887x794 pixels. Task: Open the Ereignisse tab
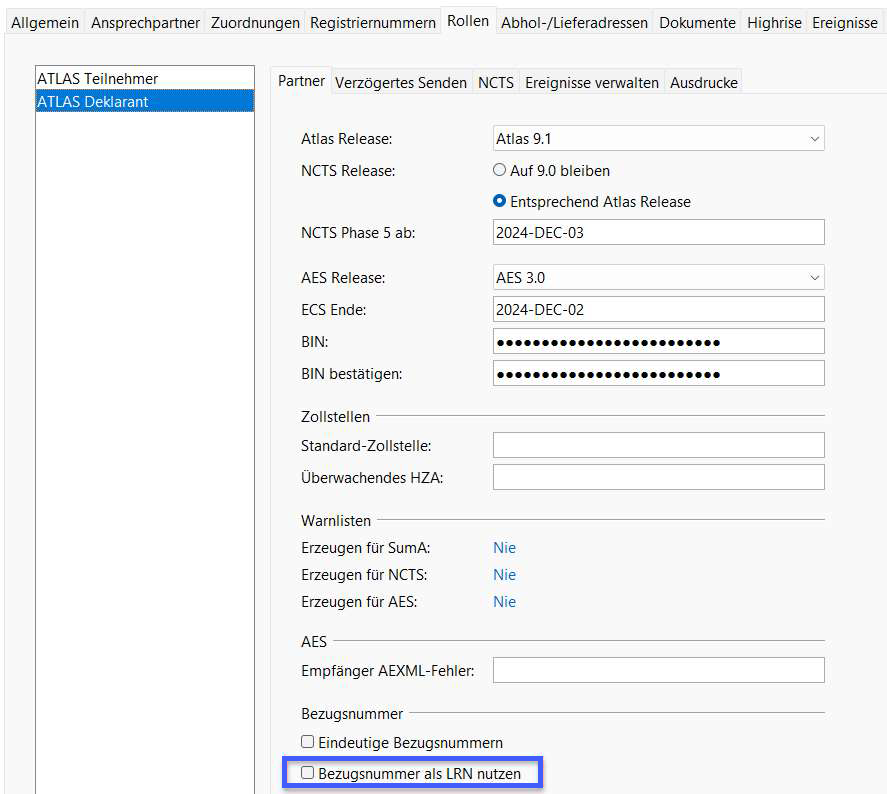click(845, 22)
